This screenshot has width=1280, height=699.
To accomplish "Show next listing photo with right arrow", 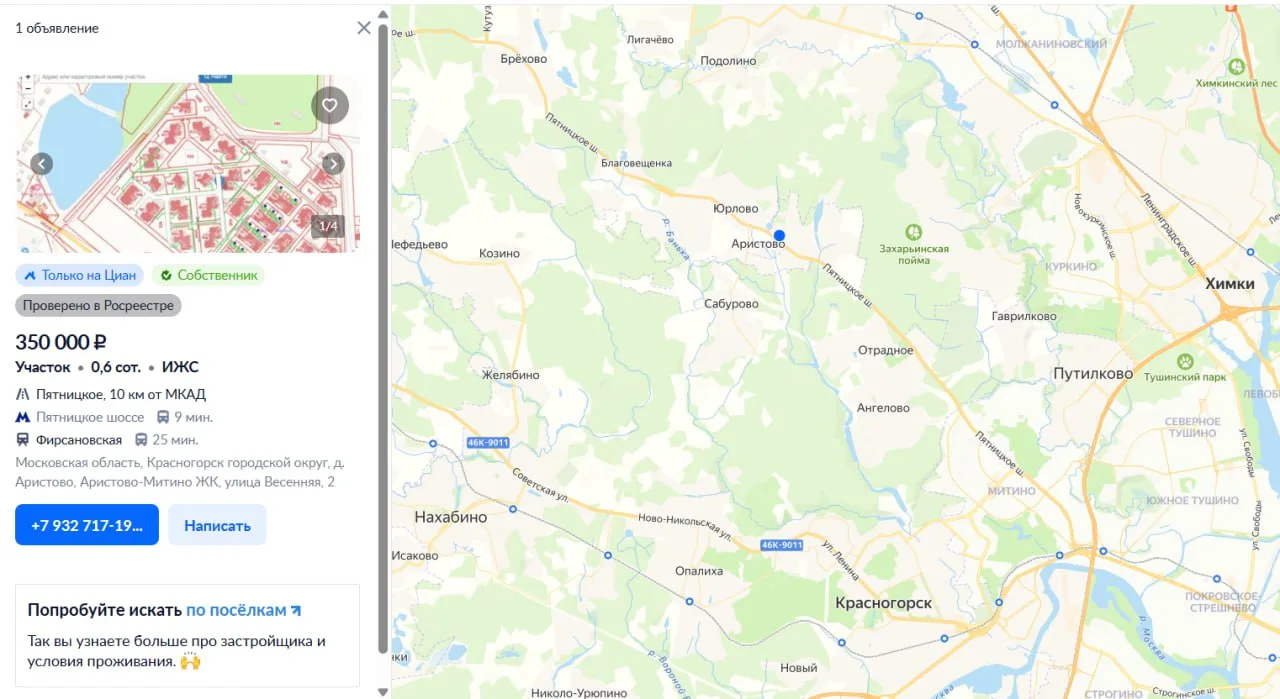I will pyautogui.click(x=333, y=164).
